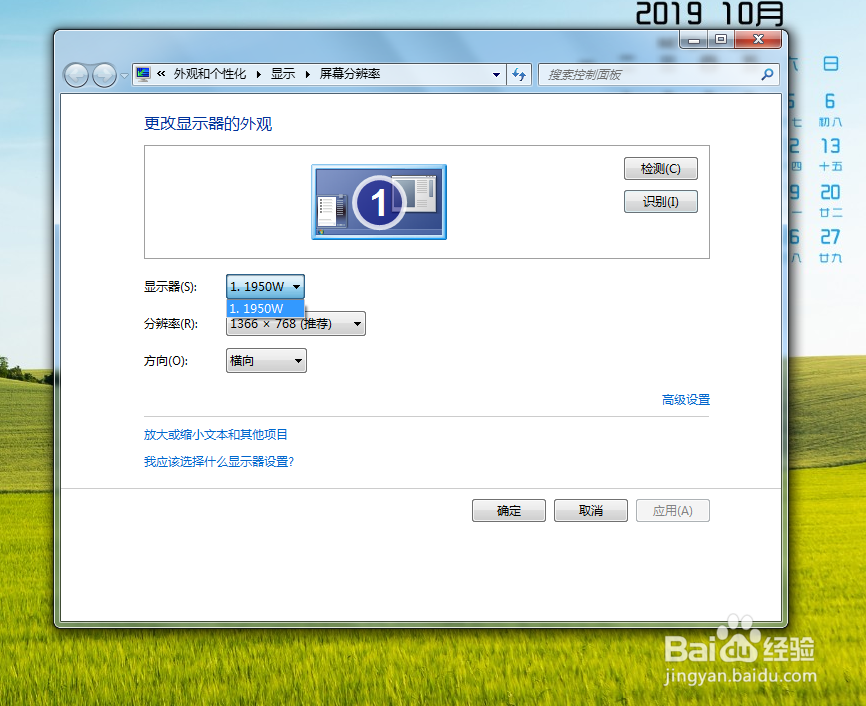The image size is (866, 706).
Task: Minimize the 屏幕分辨率 window
Action: tap(694, 39)
